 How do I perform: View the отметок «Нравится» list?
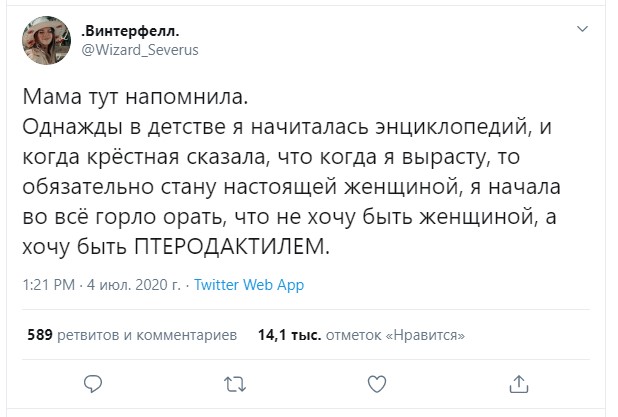[405, 336]
